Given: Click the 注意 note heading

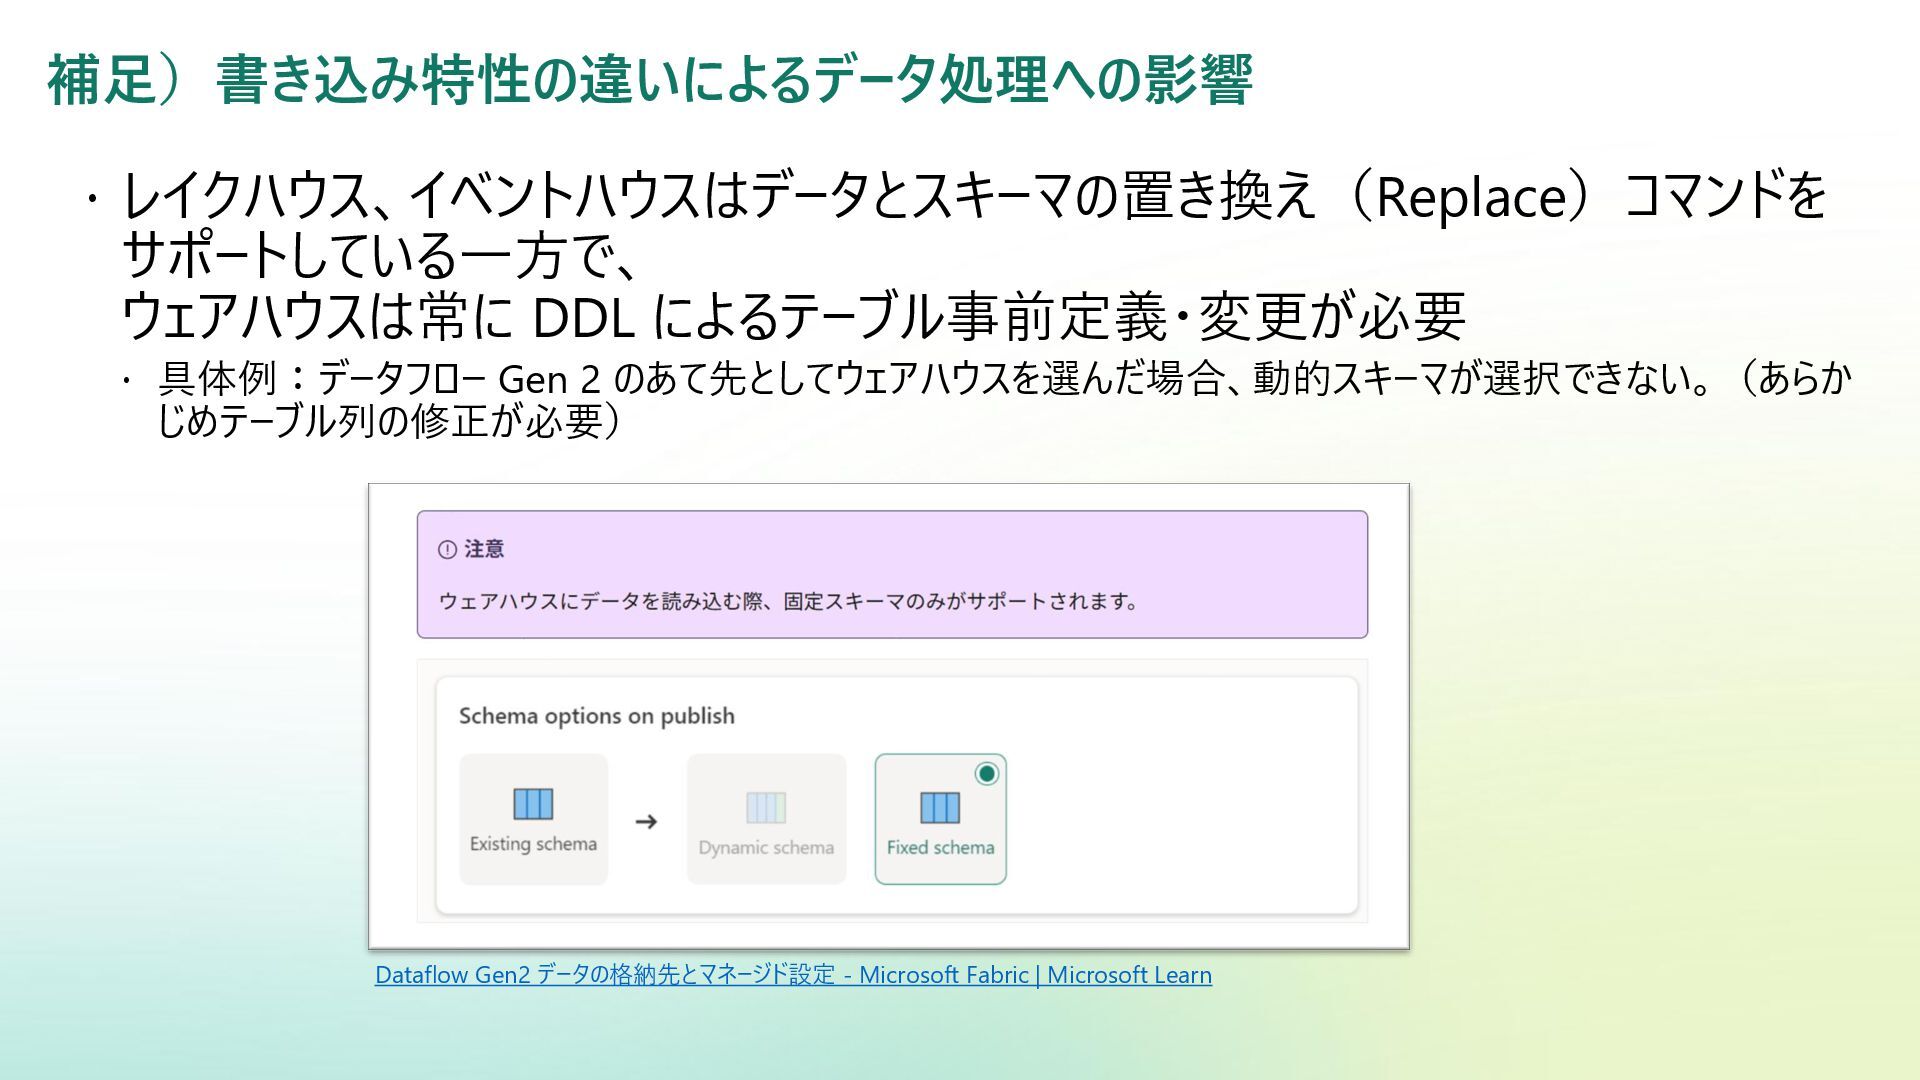Looking at the screenshot, I should click(485, 549).
